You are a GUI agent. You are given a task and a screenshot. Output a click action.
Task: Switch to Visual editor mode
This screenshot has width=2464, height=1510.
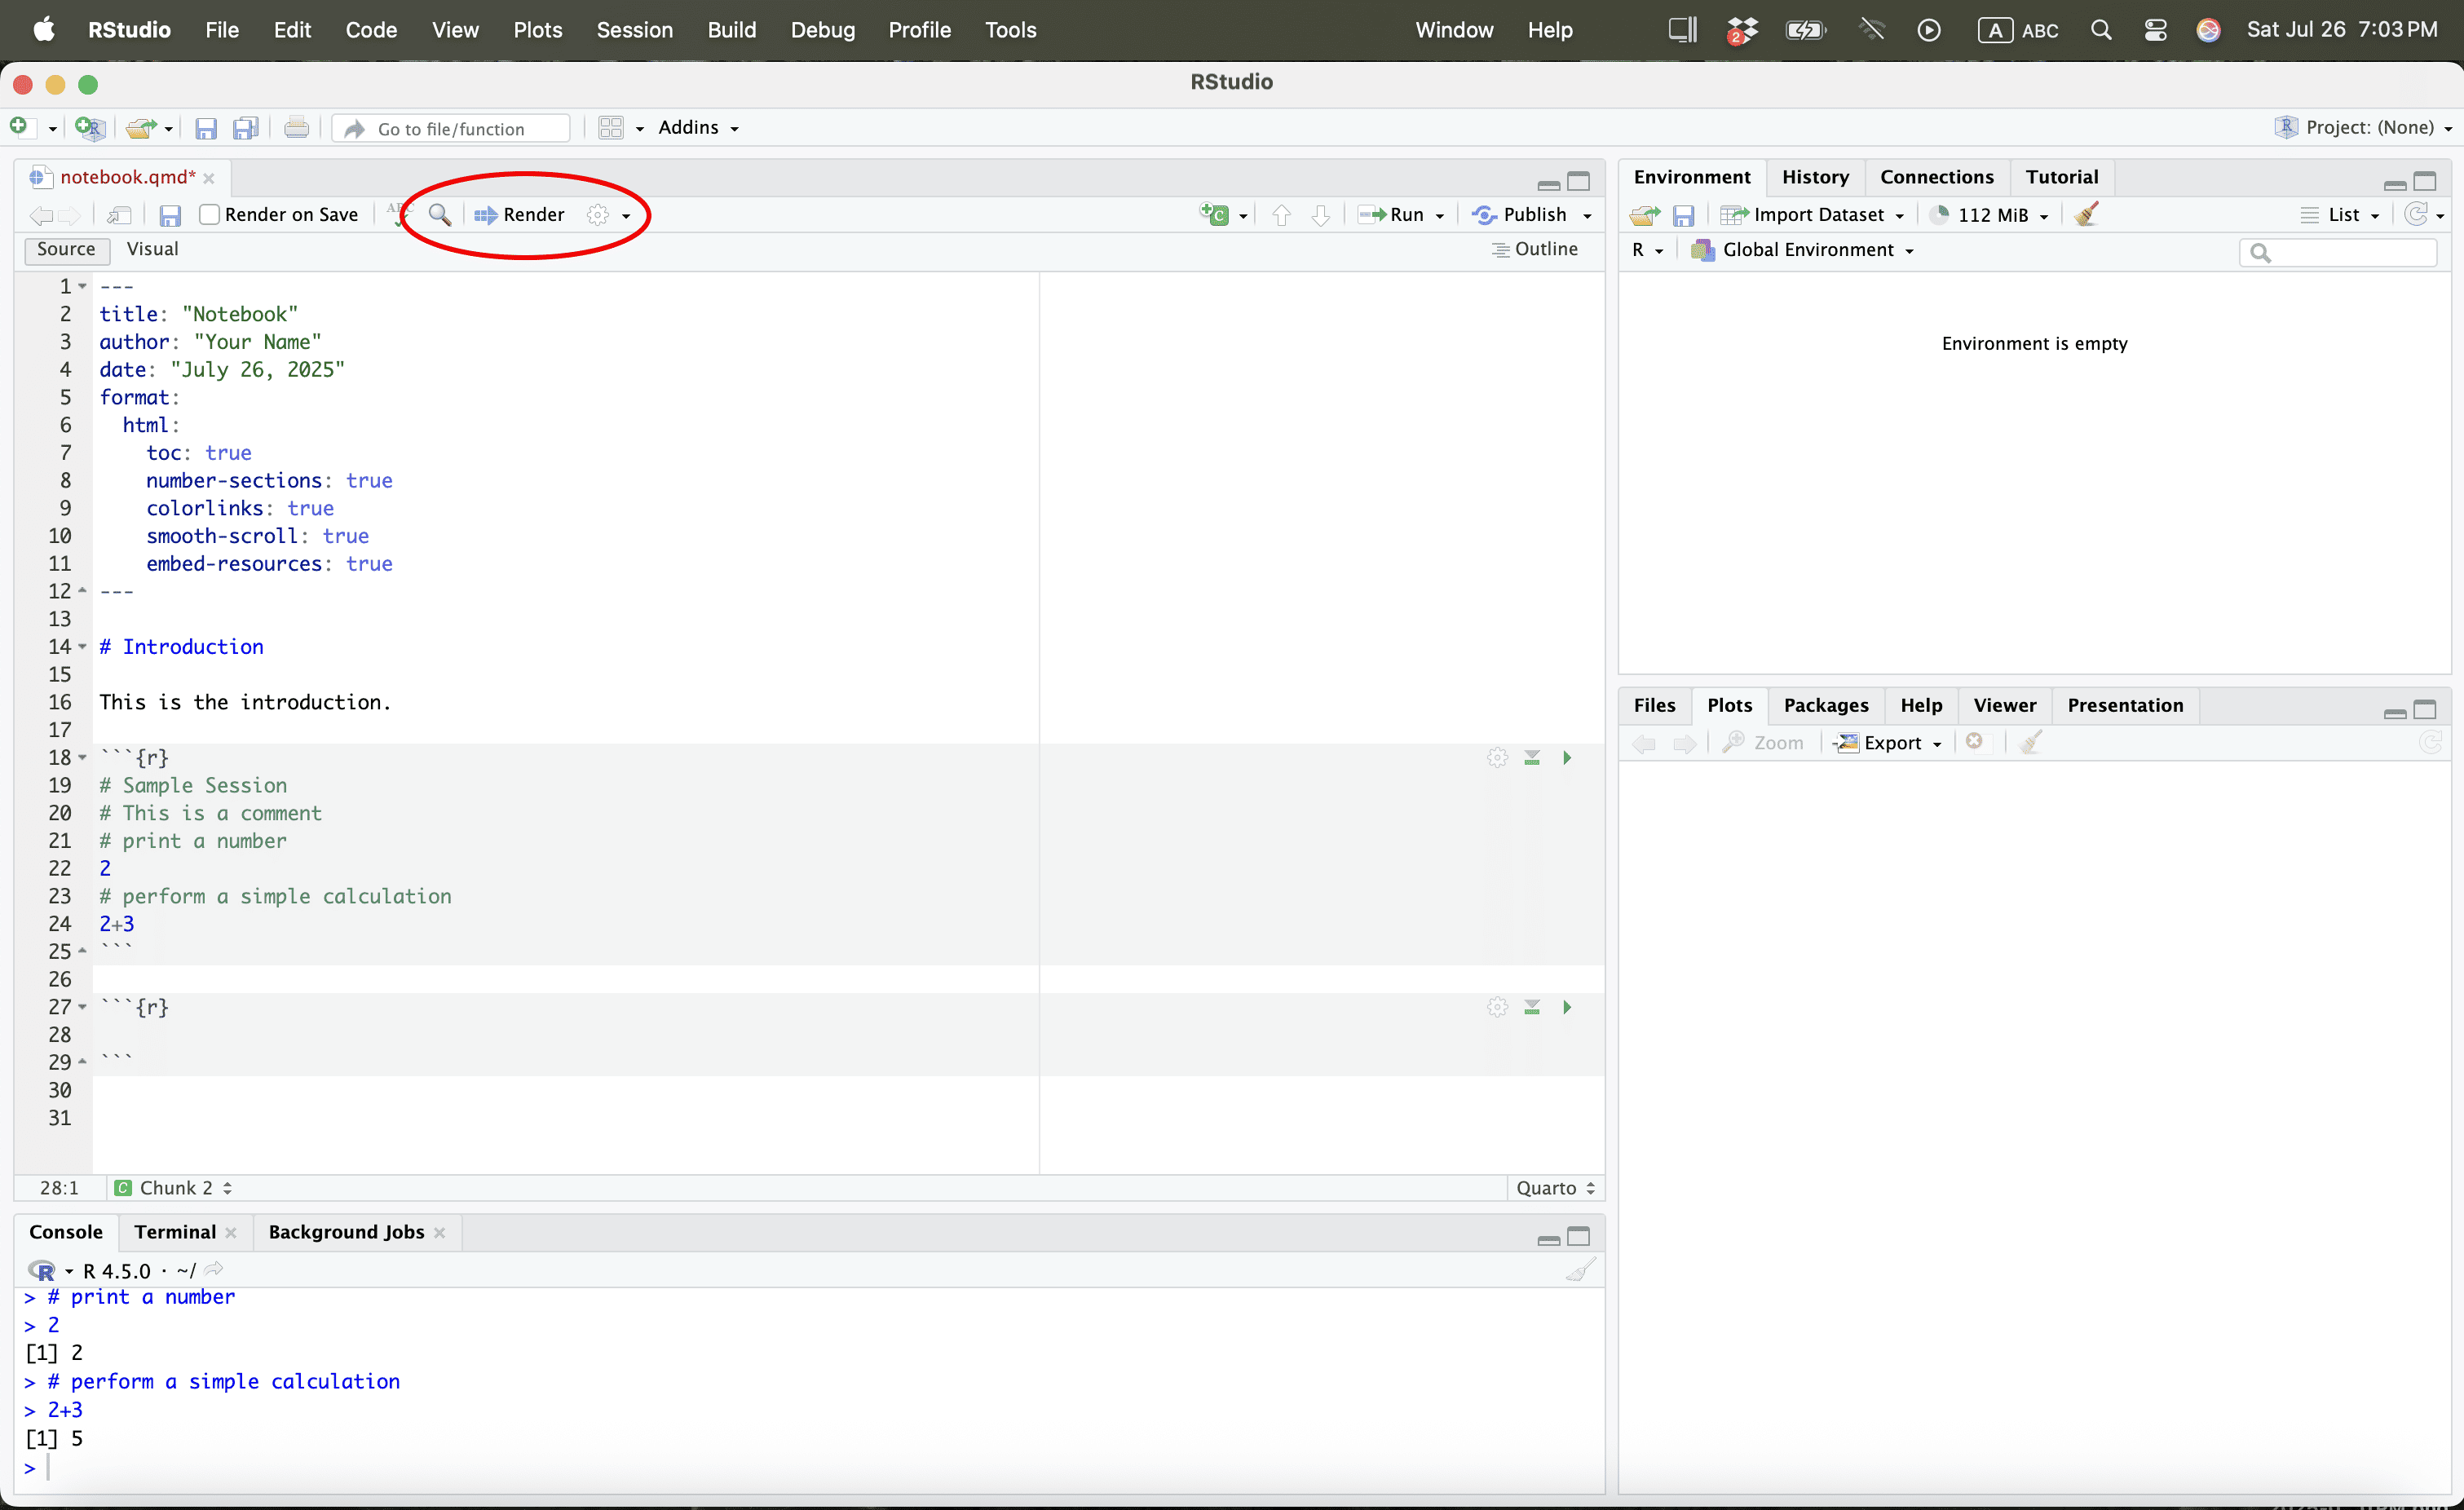152,249
